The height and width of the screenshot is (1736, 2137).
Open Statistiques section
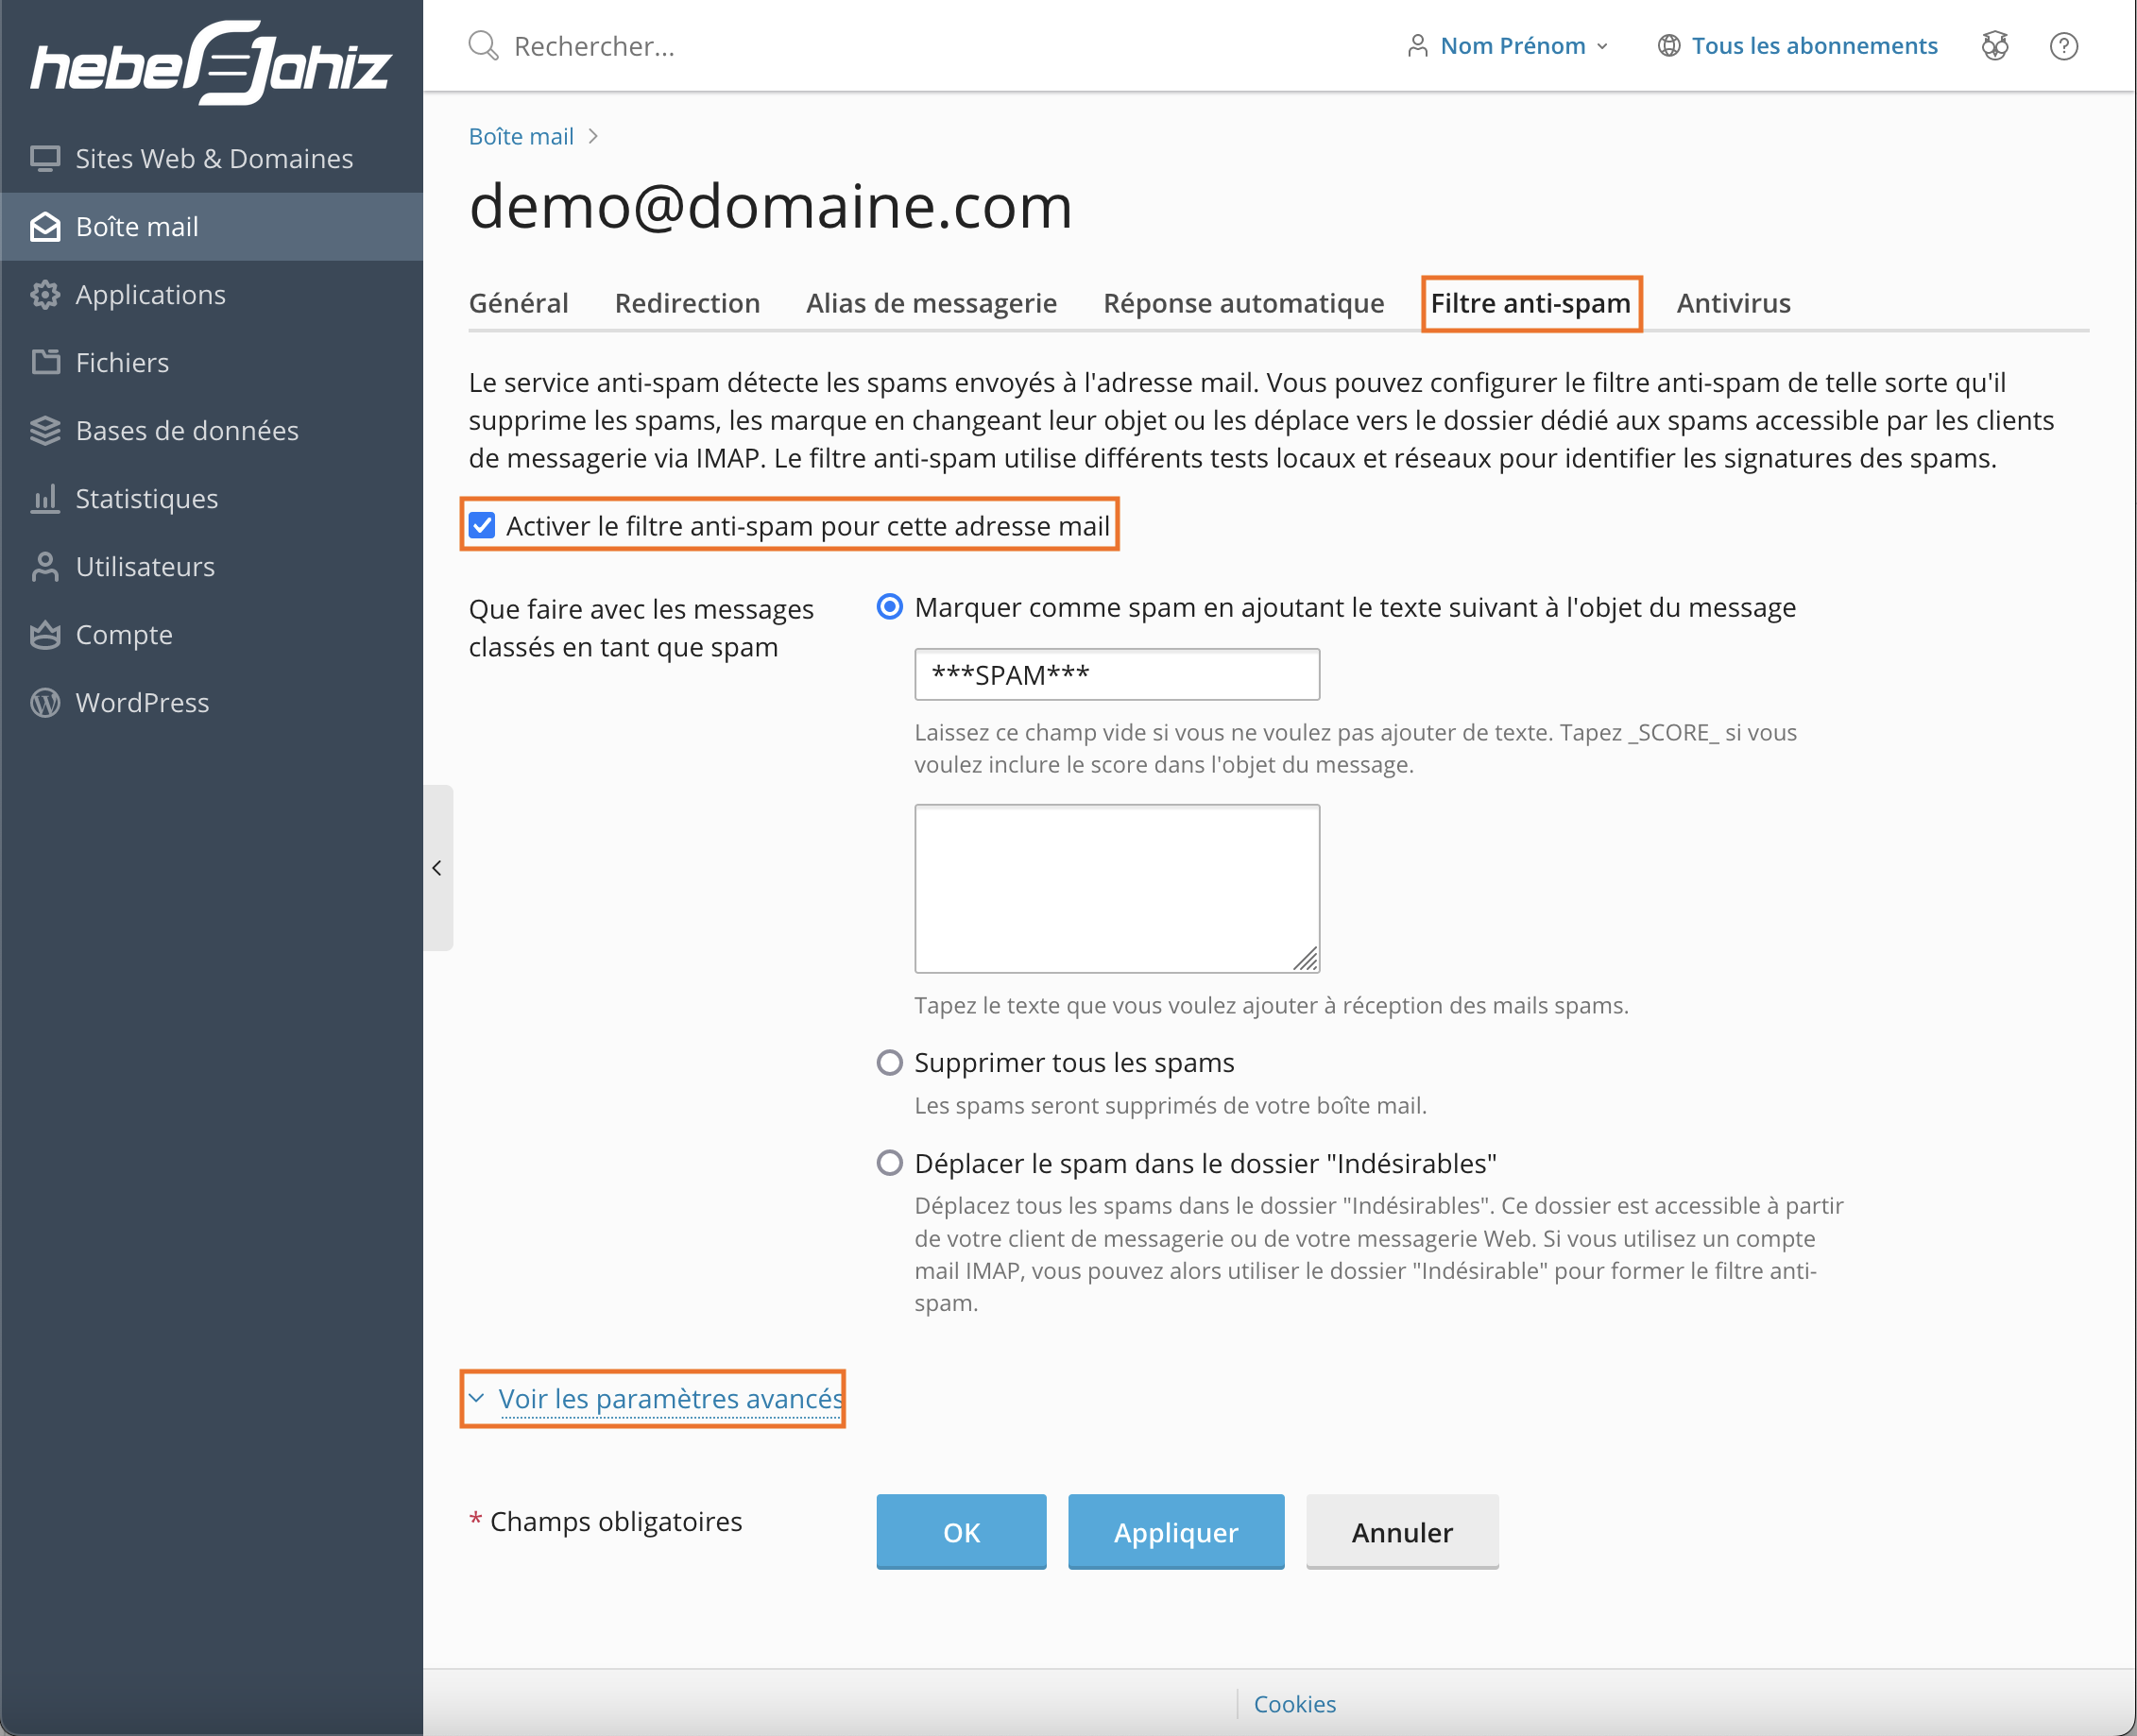211,498
